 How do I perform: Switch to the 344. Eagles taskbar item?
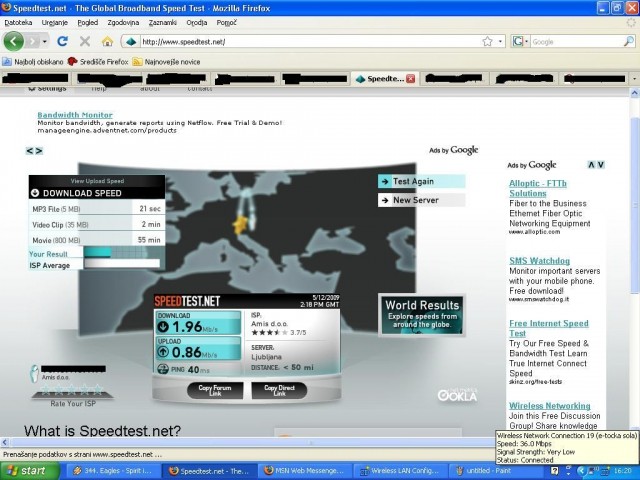[x=113, y=471]
